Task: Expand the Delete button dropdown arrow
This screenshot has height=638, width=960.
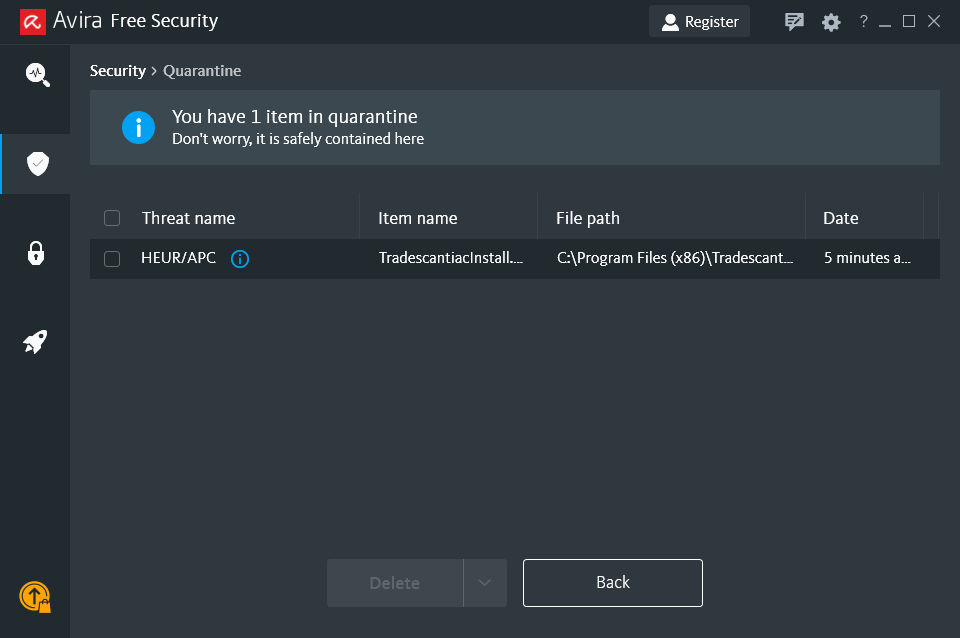Action: [x=485, y=583]
